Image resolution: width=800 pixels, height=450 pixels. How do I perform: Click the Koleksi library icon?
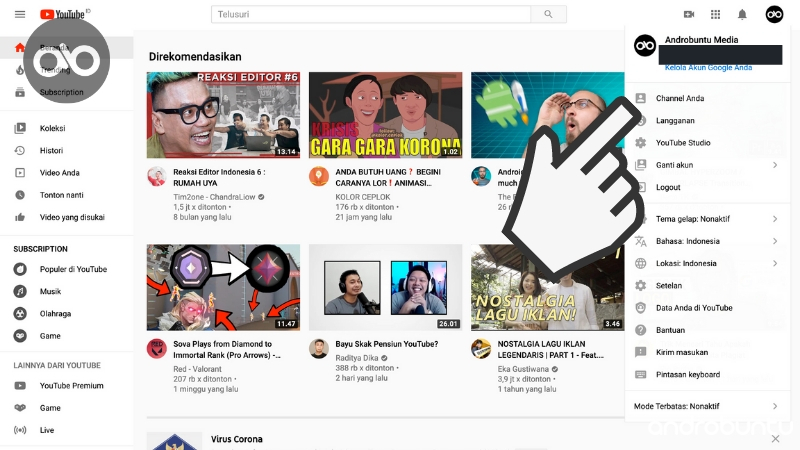click(x=20, y=128)
